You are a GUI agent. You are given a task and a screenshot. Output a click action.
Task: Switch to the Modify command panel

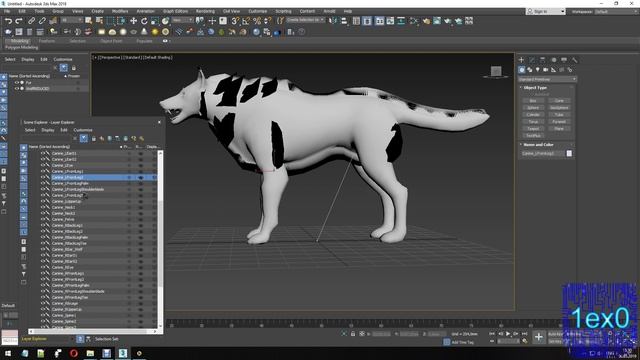point(532,60)
